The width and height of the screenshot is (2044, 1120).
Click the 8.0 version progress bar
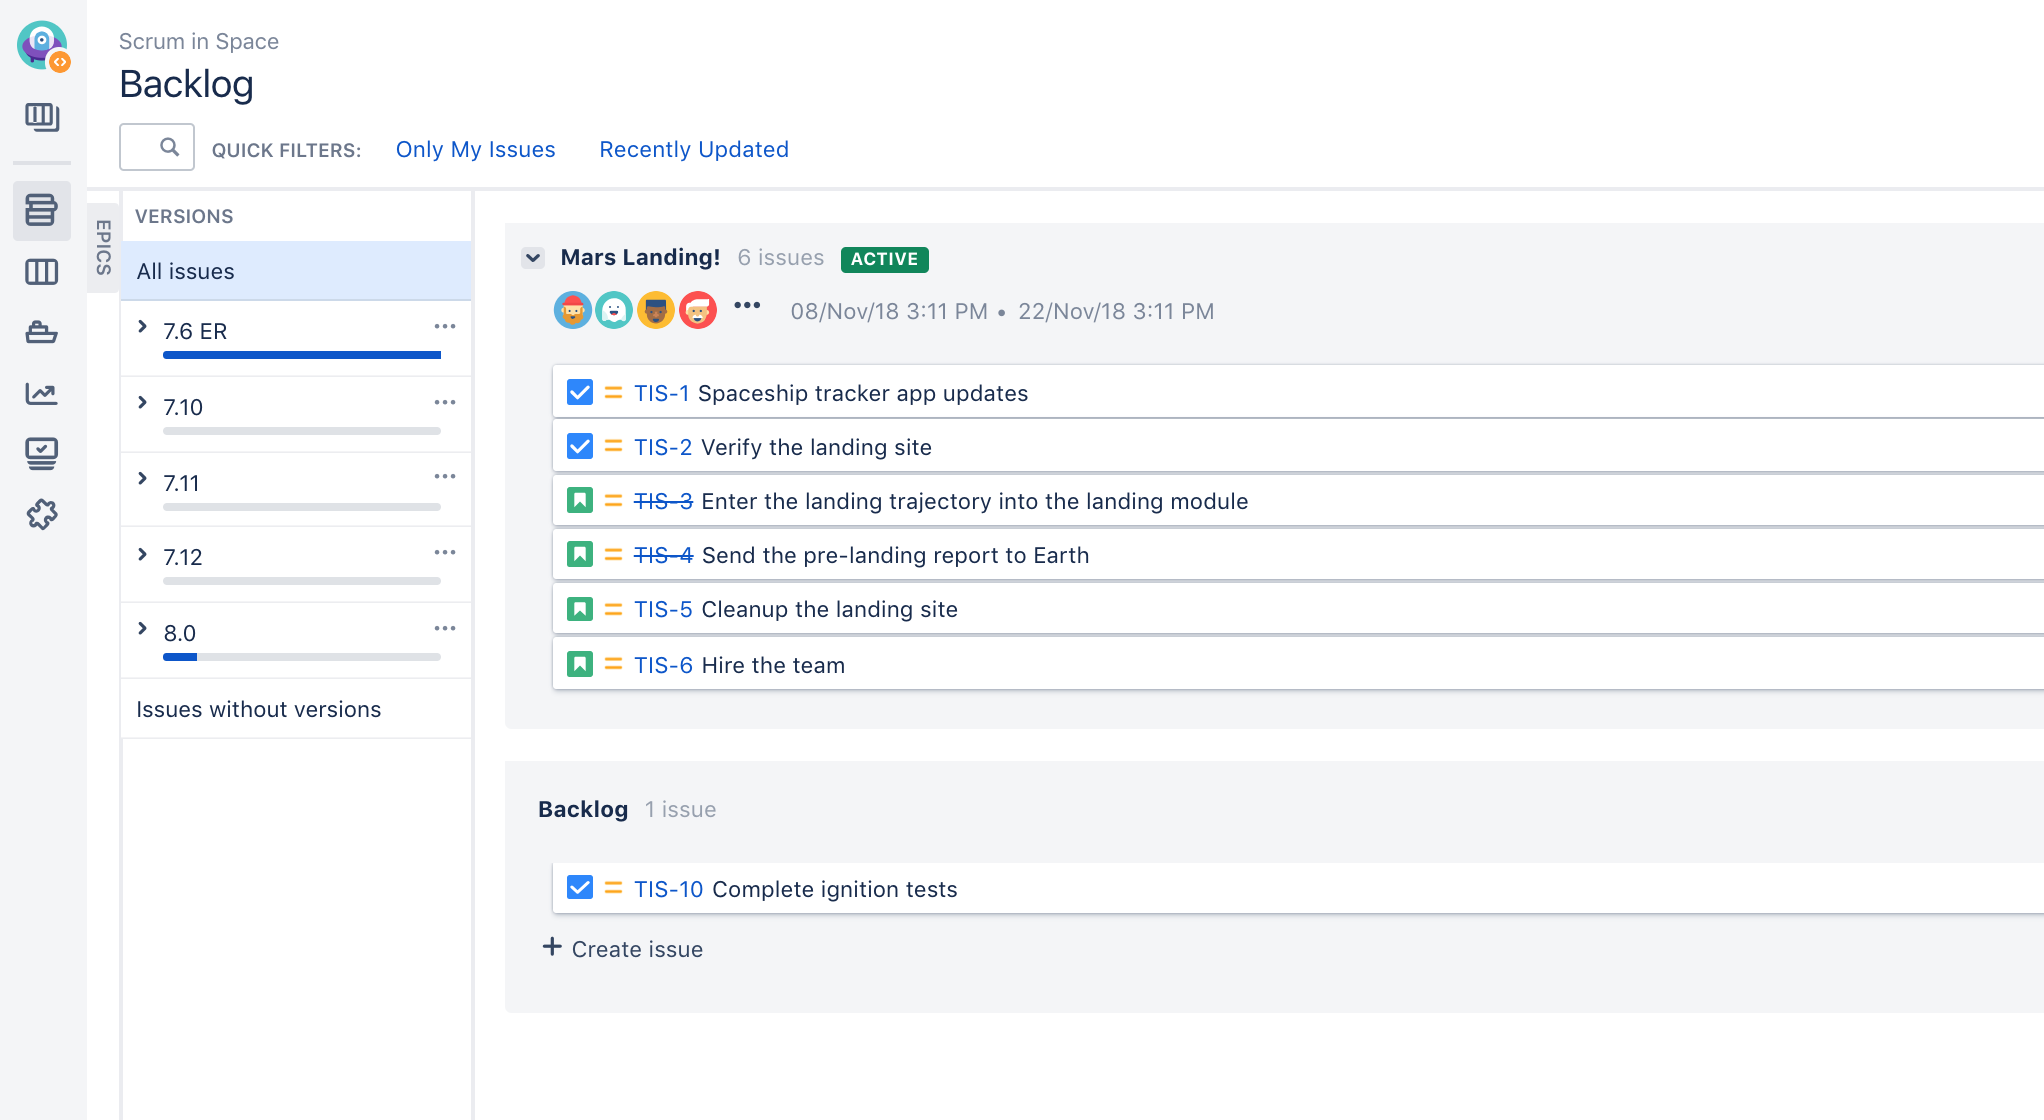click(301, 657)
